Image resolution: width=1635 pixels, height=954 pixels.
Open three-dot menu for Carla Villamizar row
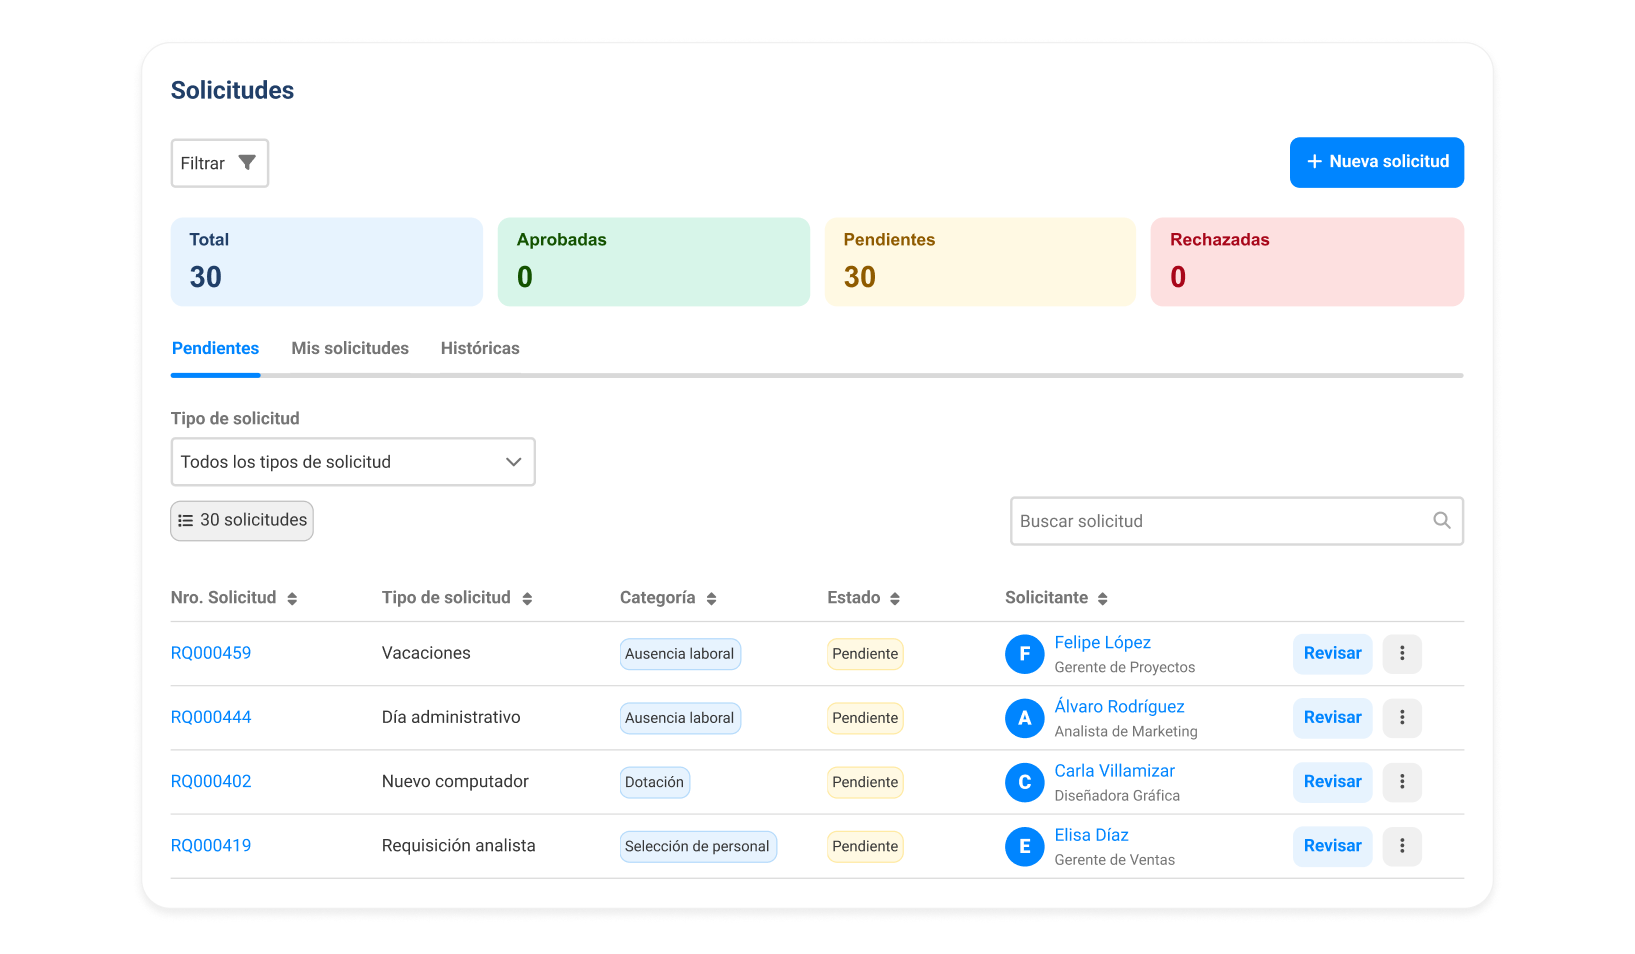click(1402, 782)
